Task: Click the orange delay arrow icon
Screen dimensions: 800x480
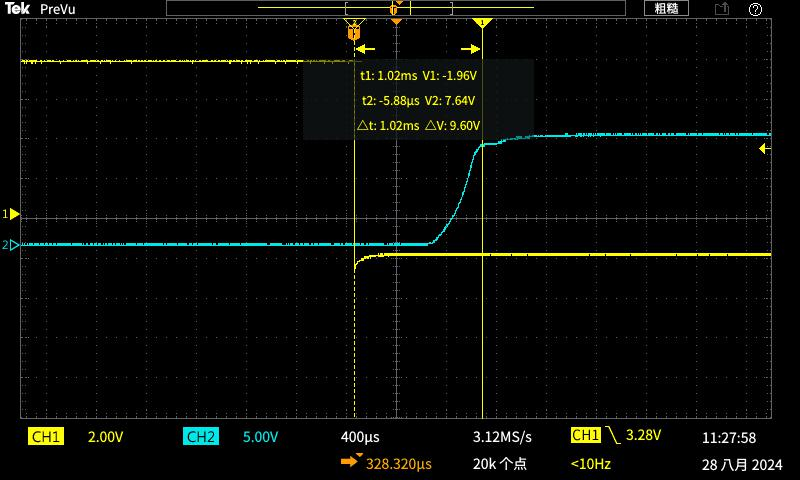Action: click(350, 463)
